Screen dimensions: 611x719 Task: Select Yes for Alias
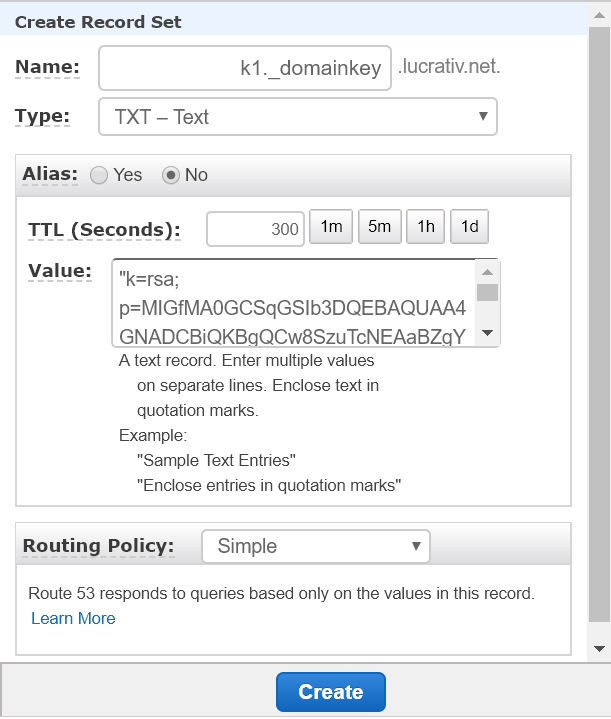pos(99,175)
